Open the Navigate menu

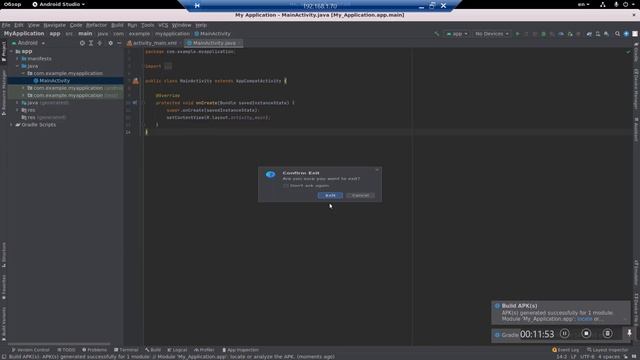pyautogui.click(x=54, y=25)
